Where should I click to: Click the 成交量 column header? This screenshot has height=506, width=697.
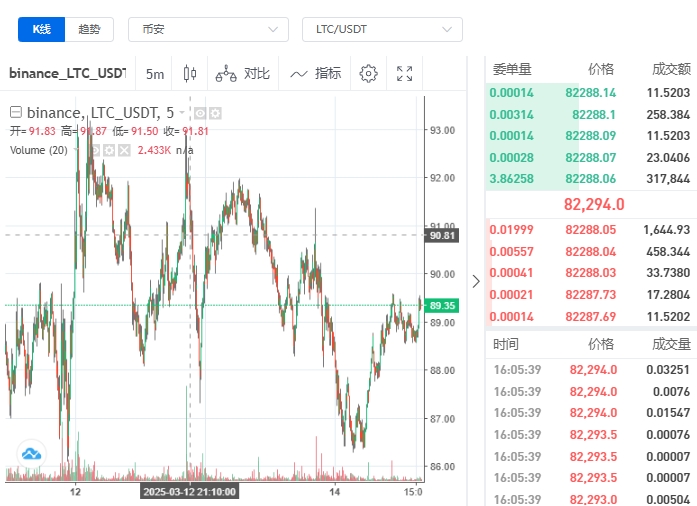(671, 344)
